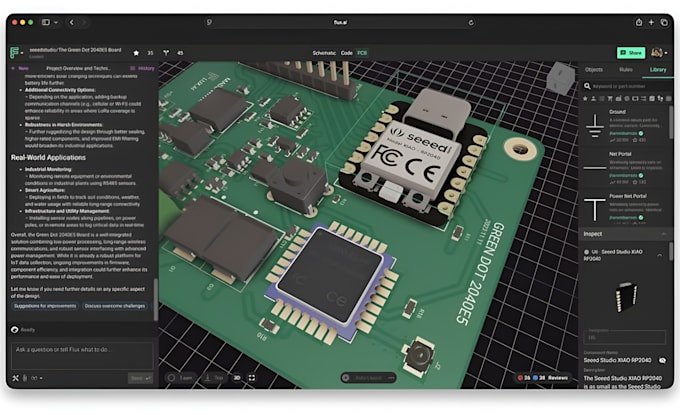Switch to the Schematic view tab
This screenshot has height=415, width=680.
point(324,53)
